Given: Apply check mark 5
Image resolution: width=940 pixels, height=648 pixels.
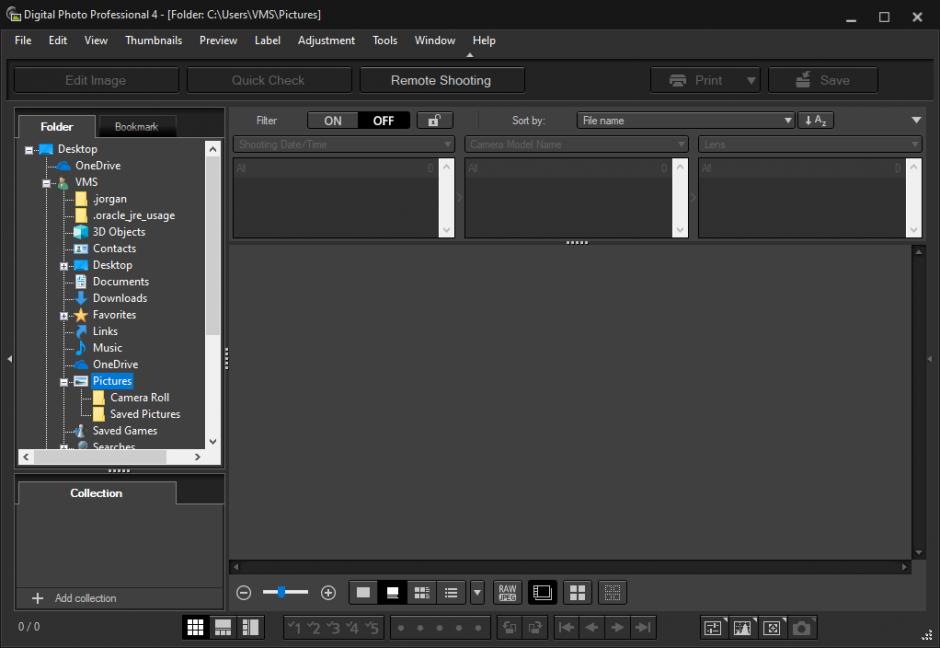Looking at the screenshot, I should click(x=372, y=628).
